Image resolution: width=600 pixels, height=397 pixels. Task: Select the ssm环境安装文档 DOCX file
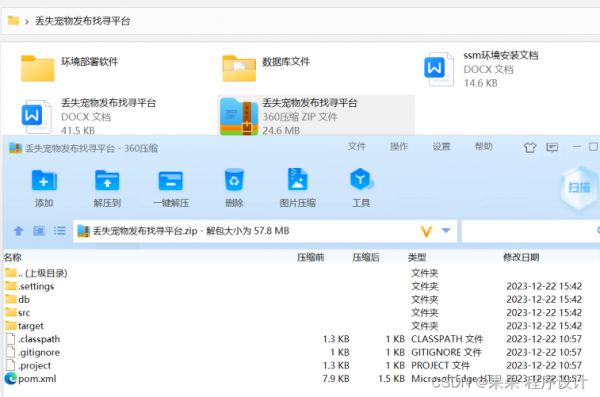tap(481, 70)
